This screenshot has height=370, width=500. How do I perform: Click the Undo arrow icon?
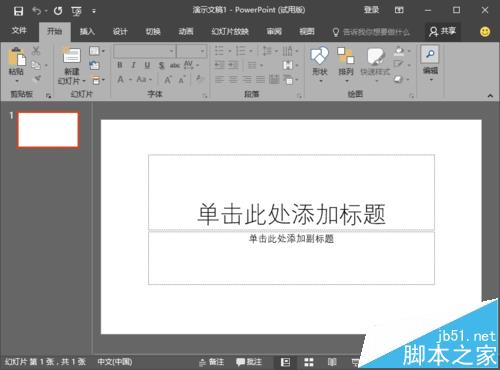tap(36, 11)
